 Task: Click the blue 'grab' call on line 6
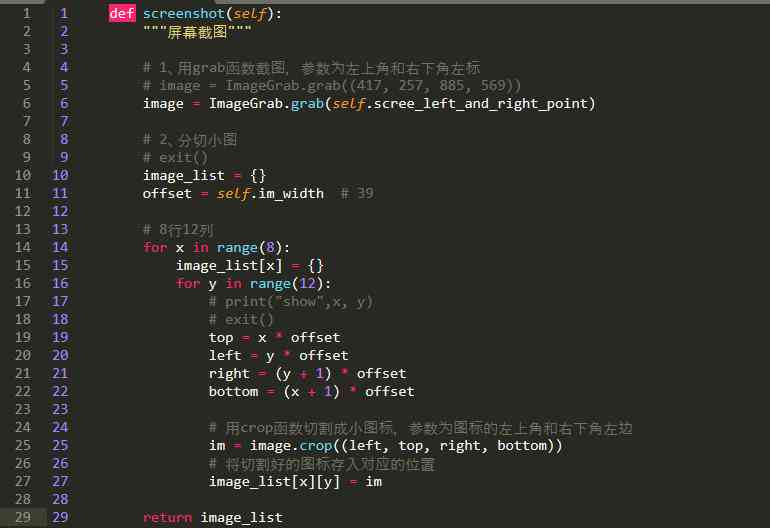[307, 104]
